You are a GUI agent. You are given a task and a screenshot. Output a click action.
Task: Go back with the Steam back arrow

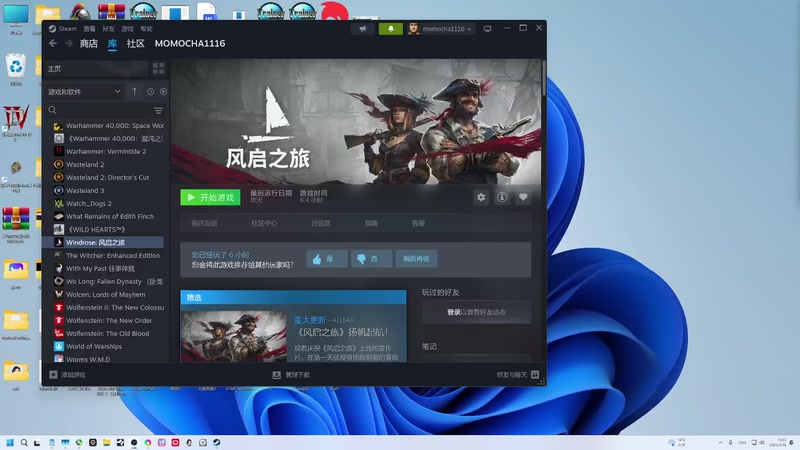pos(53,43)
